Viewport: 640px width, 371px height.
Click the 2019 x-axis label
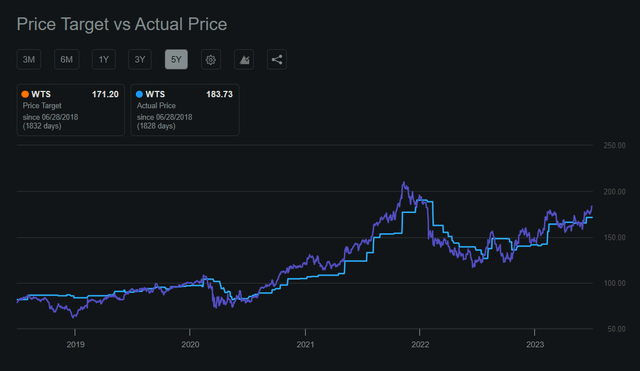click(76, 344)
